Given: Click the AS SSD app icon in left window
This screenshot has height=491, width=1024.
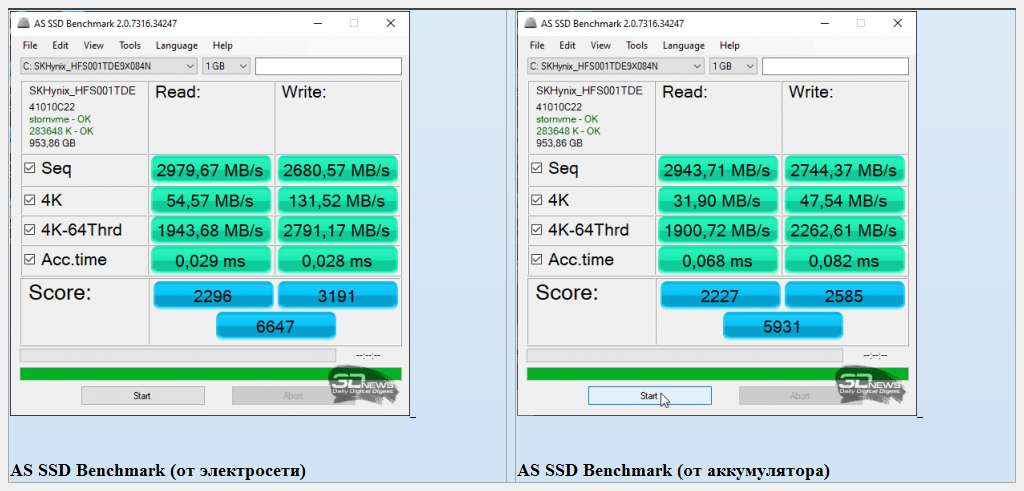Looking at the screenshot, I should point(23,24).
